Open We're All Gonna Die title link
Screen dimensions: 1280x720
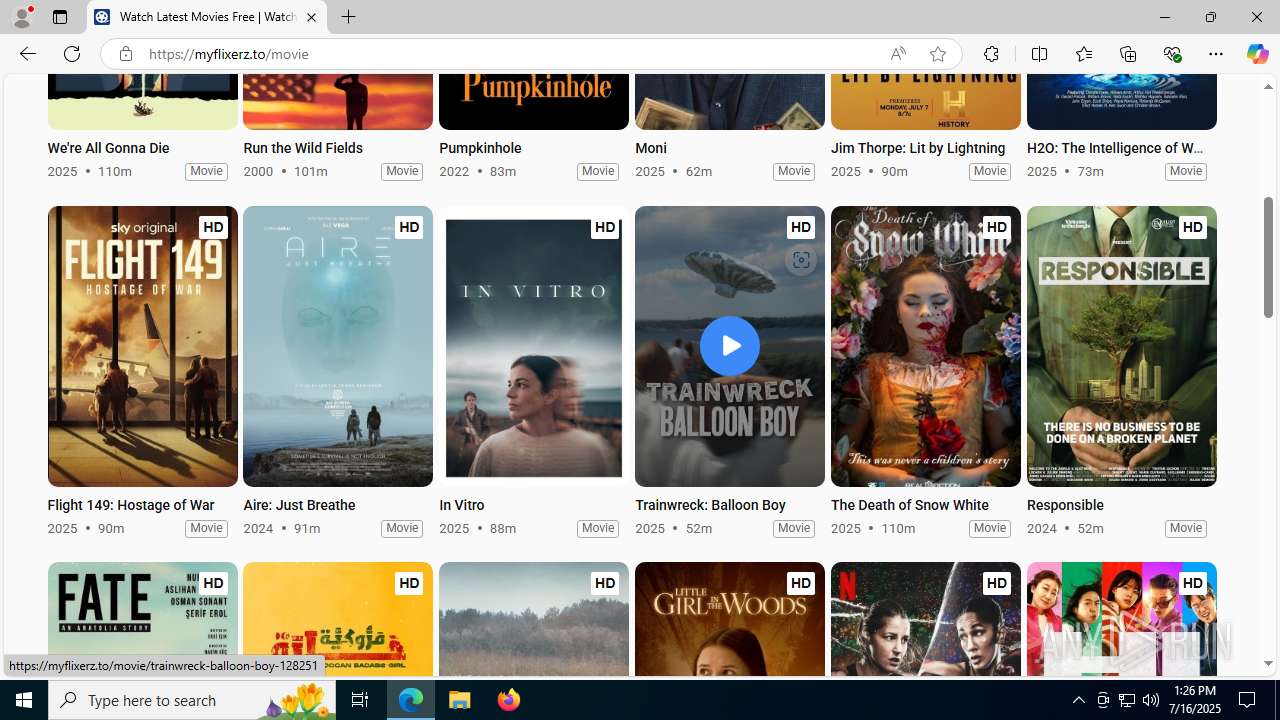(108, 148)
